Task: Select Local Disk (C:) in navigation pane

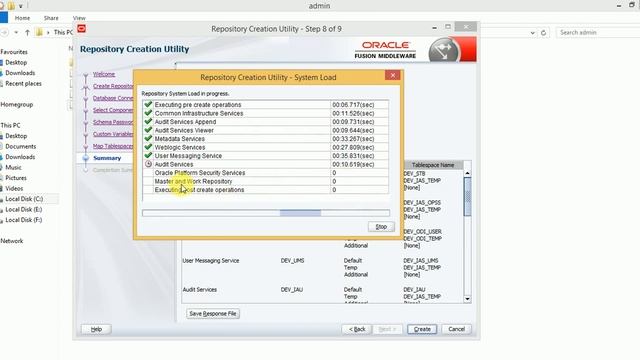Action: [24, 199]
